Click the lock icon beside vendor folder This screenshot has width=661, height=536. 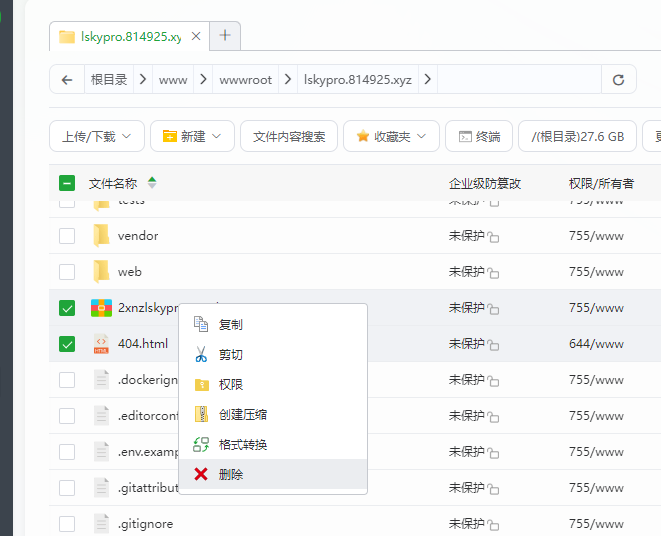coord(493,237)
